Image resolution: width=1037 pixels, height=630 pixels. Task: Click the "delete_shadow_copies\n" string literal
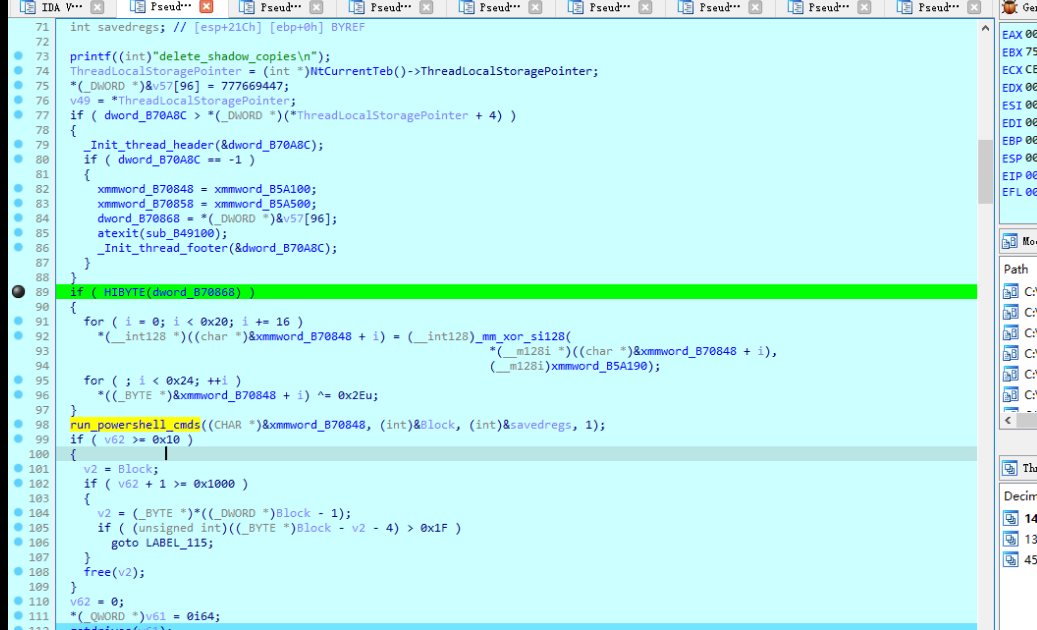pyautogui.click(x=234, y=56)
